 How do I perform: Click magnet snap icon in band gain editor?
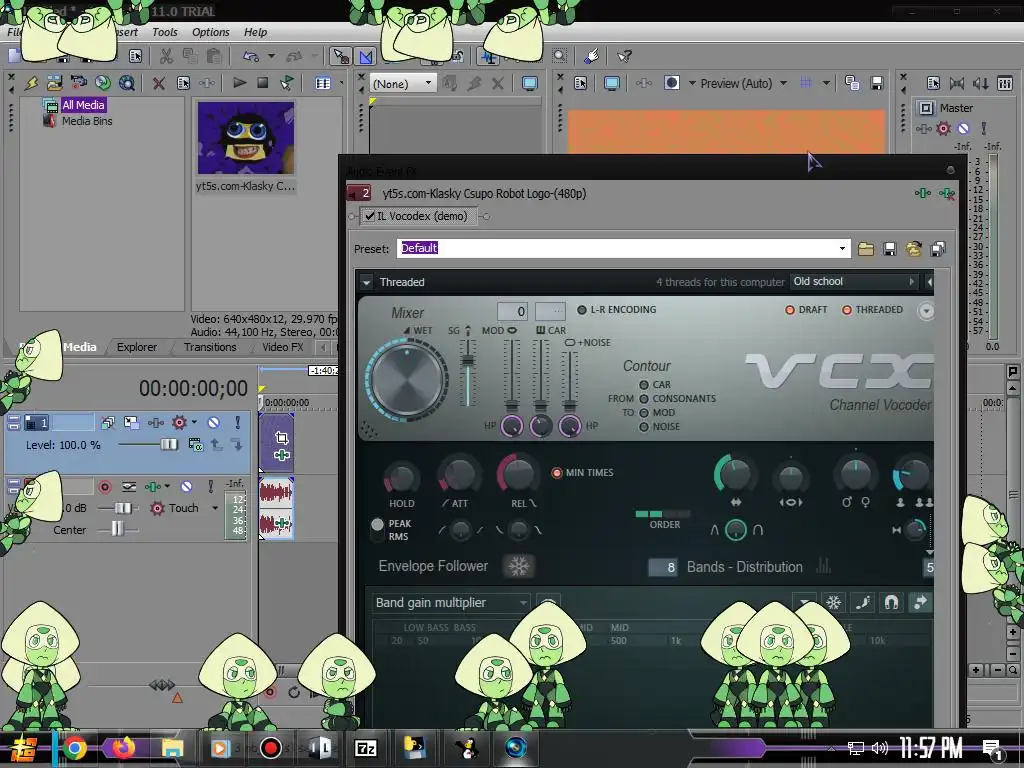[891, 602]
